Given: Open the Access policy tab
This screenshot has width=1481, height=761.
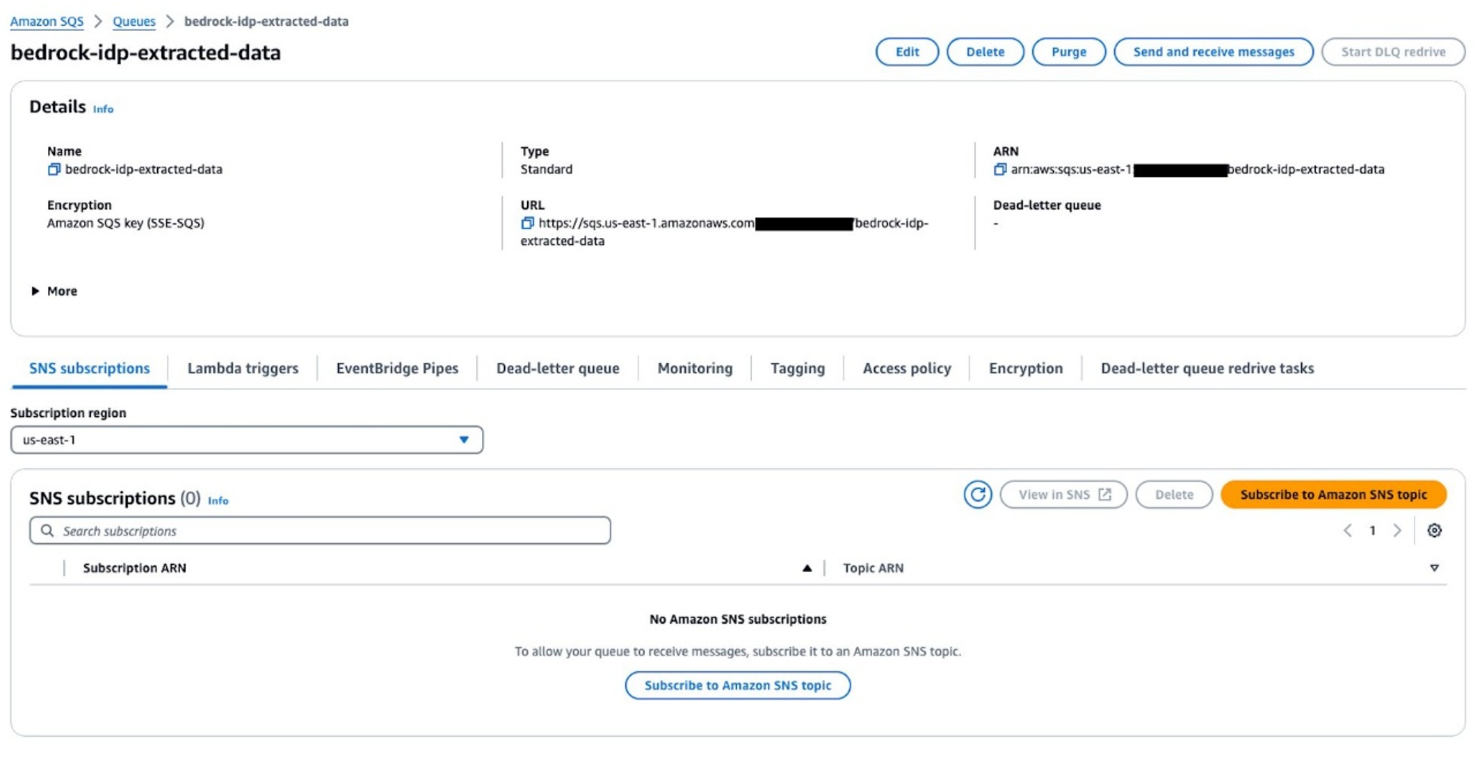Looking at the screenshot, I should pyautogui.click(x=907, y=368).
